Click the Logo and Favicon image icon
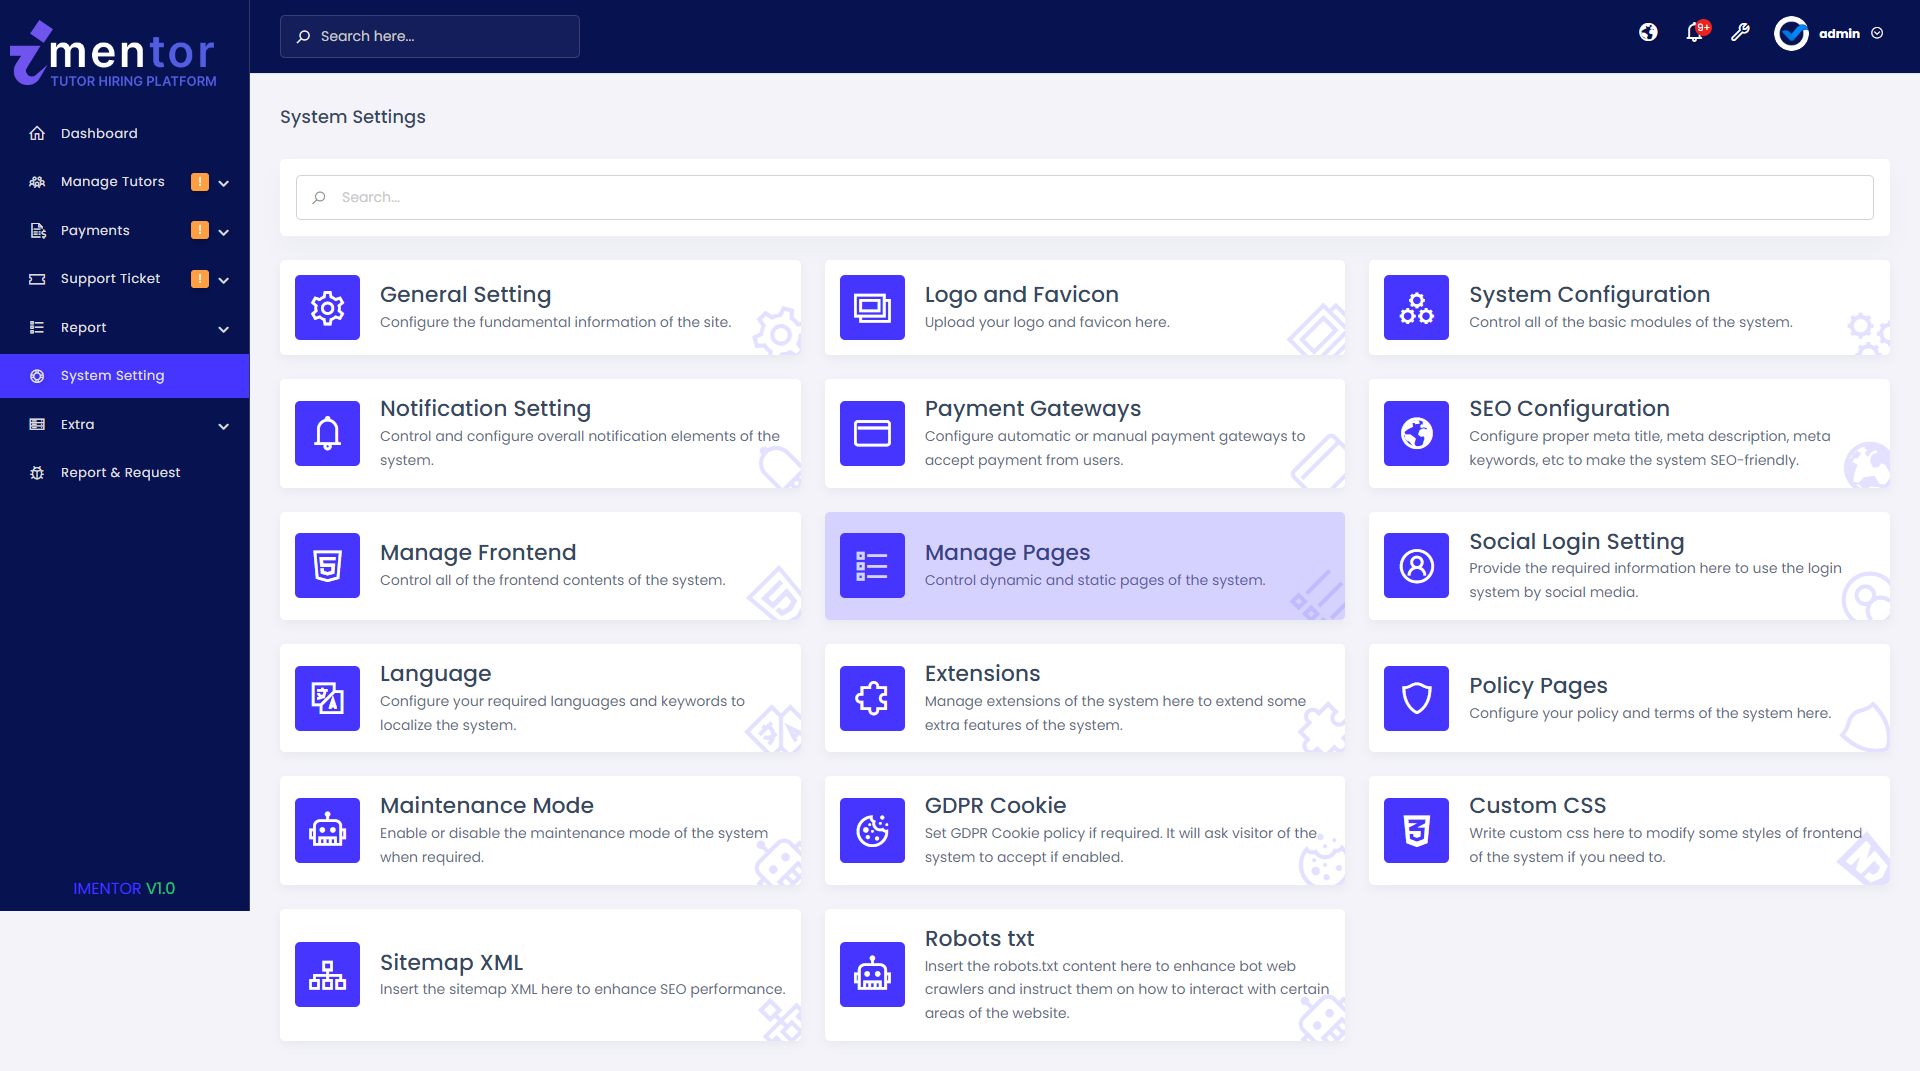Screen dimensions: 1920x1071 click(x=871, y=307)
